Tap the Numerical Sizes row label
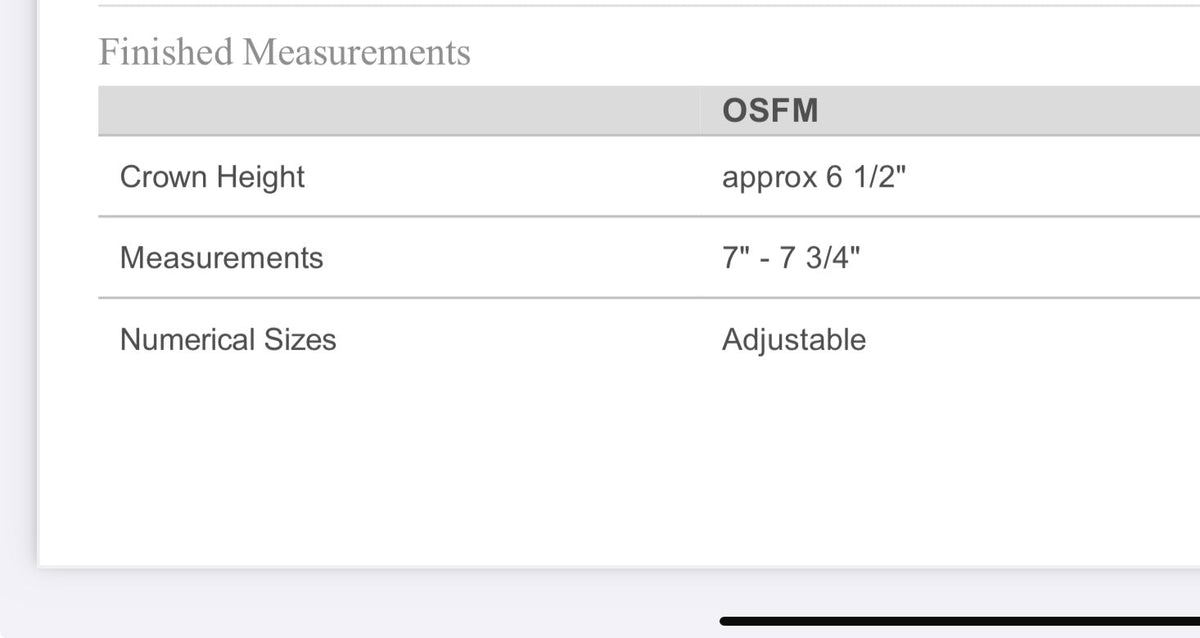Viewport: 1200px width, 638px height. point(228,340)
